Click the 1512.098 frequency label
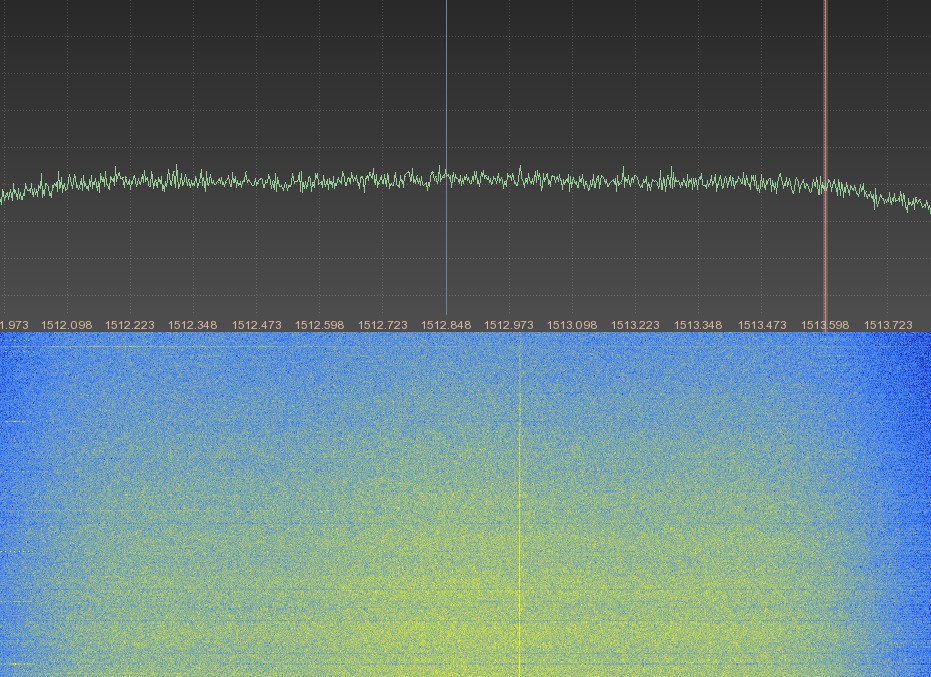Viewport: 931px width, 677px height. tap(67, 325)
